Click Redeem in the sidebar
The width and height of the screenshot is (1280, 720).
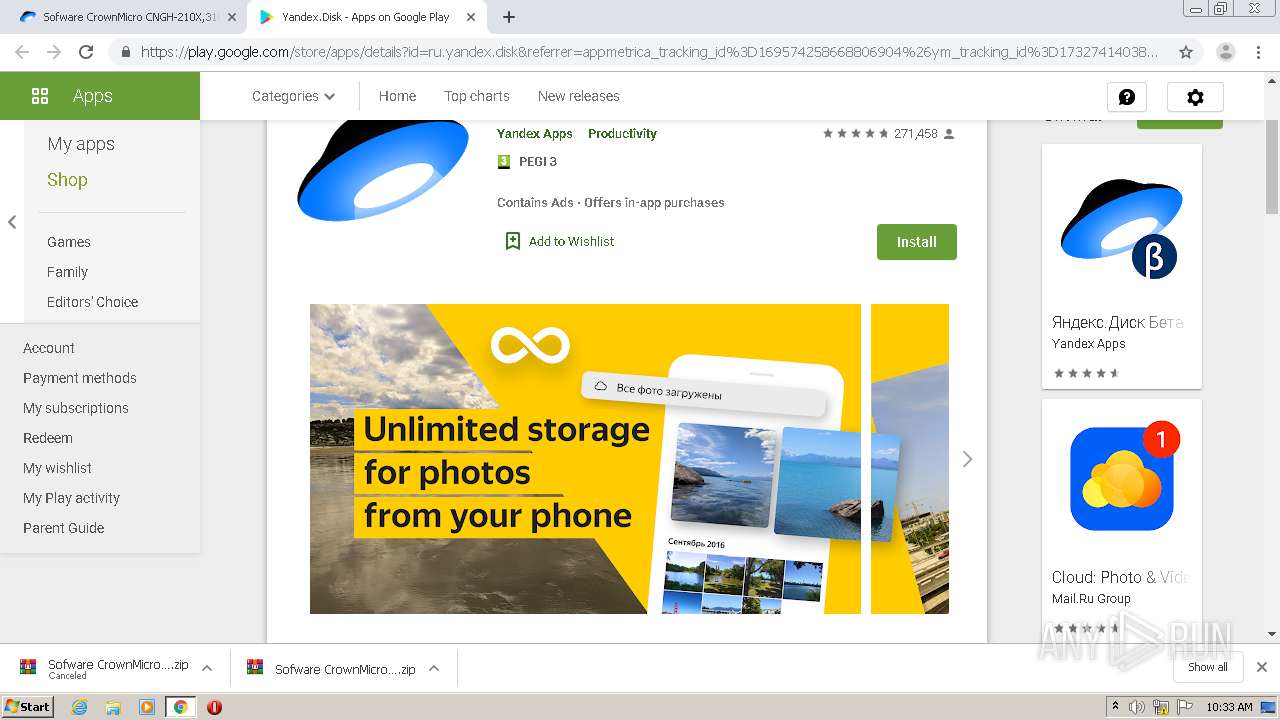point(48,438)
